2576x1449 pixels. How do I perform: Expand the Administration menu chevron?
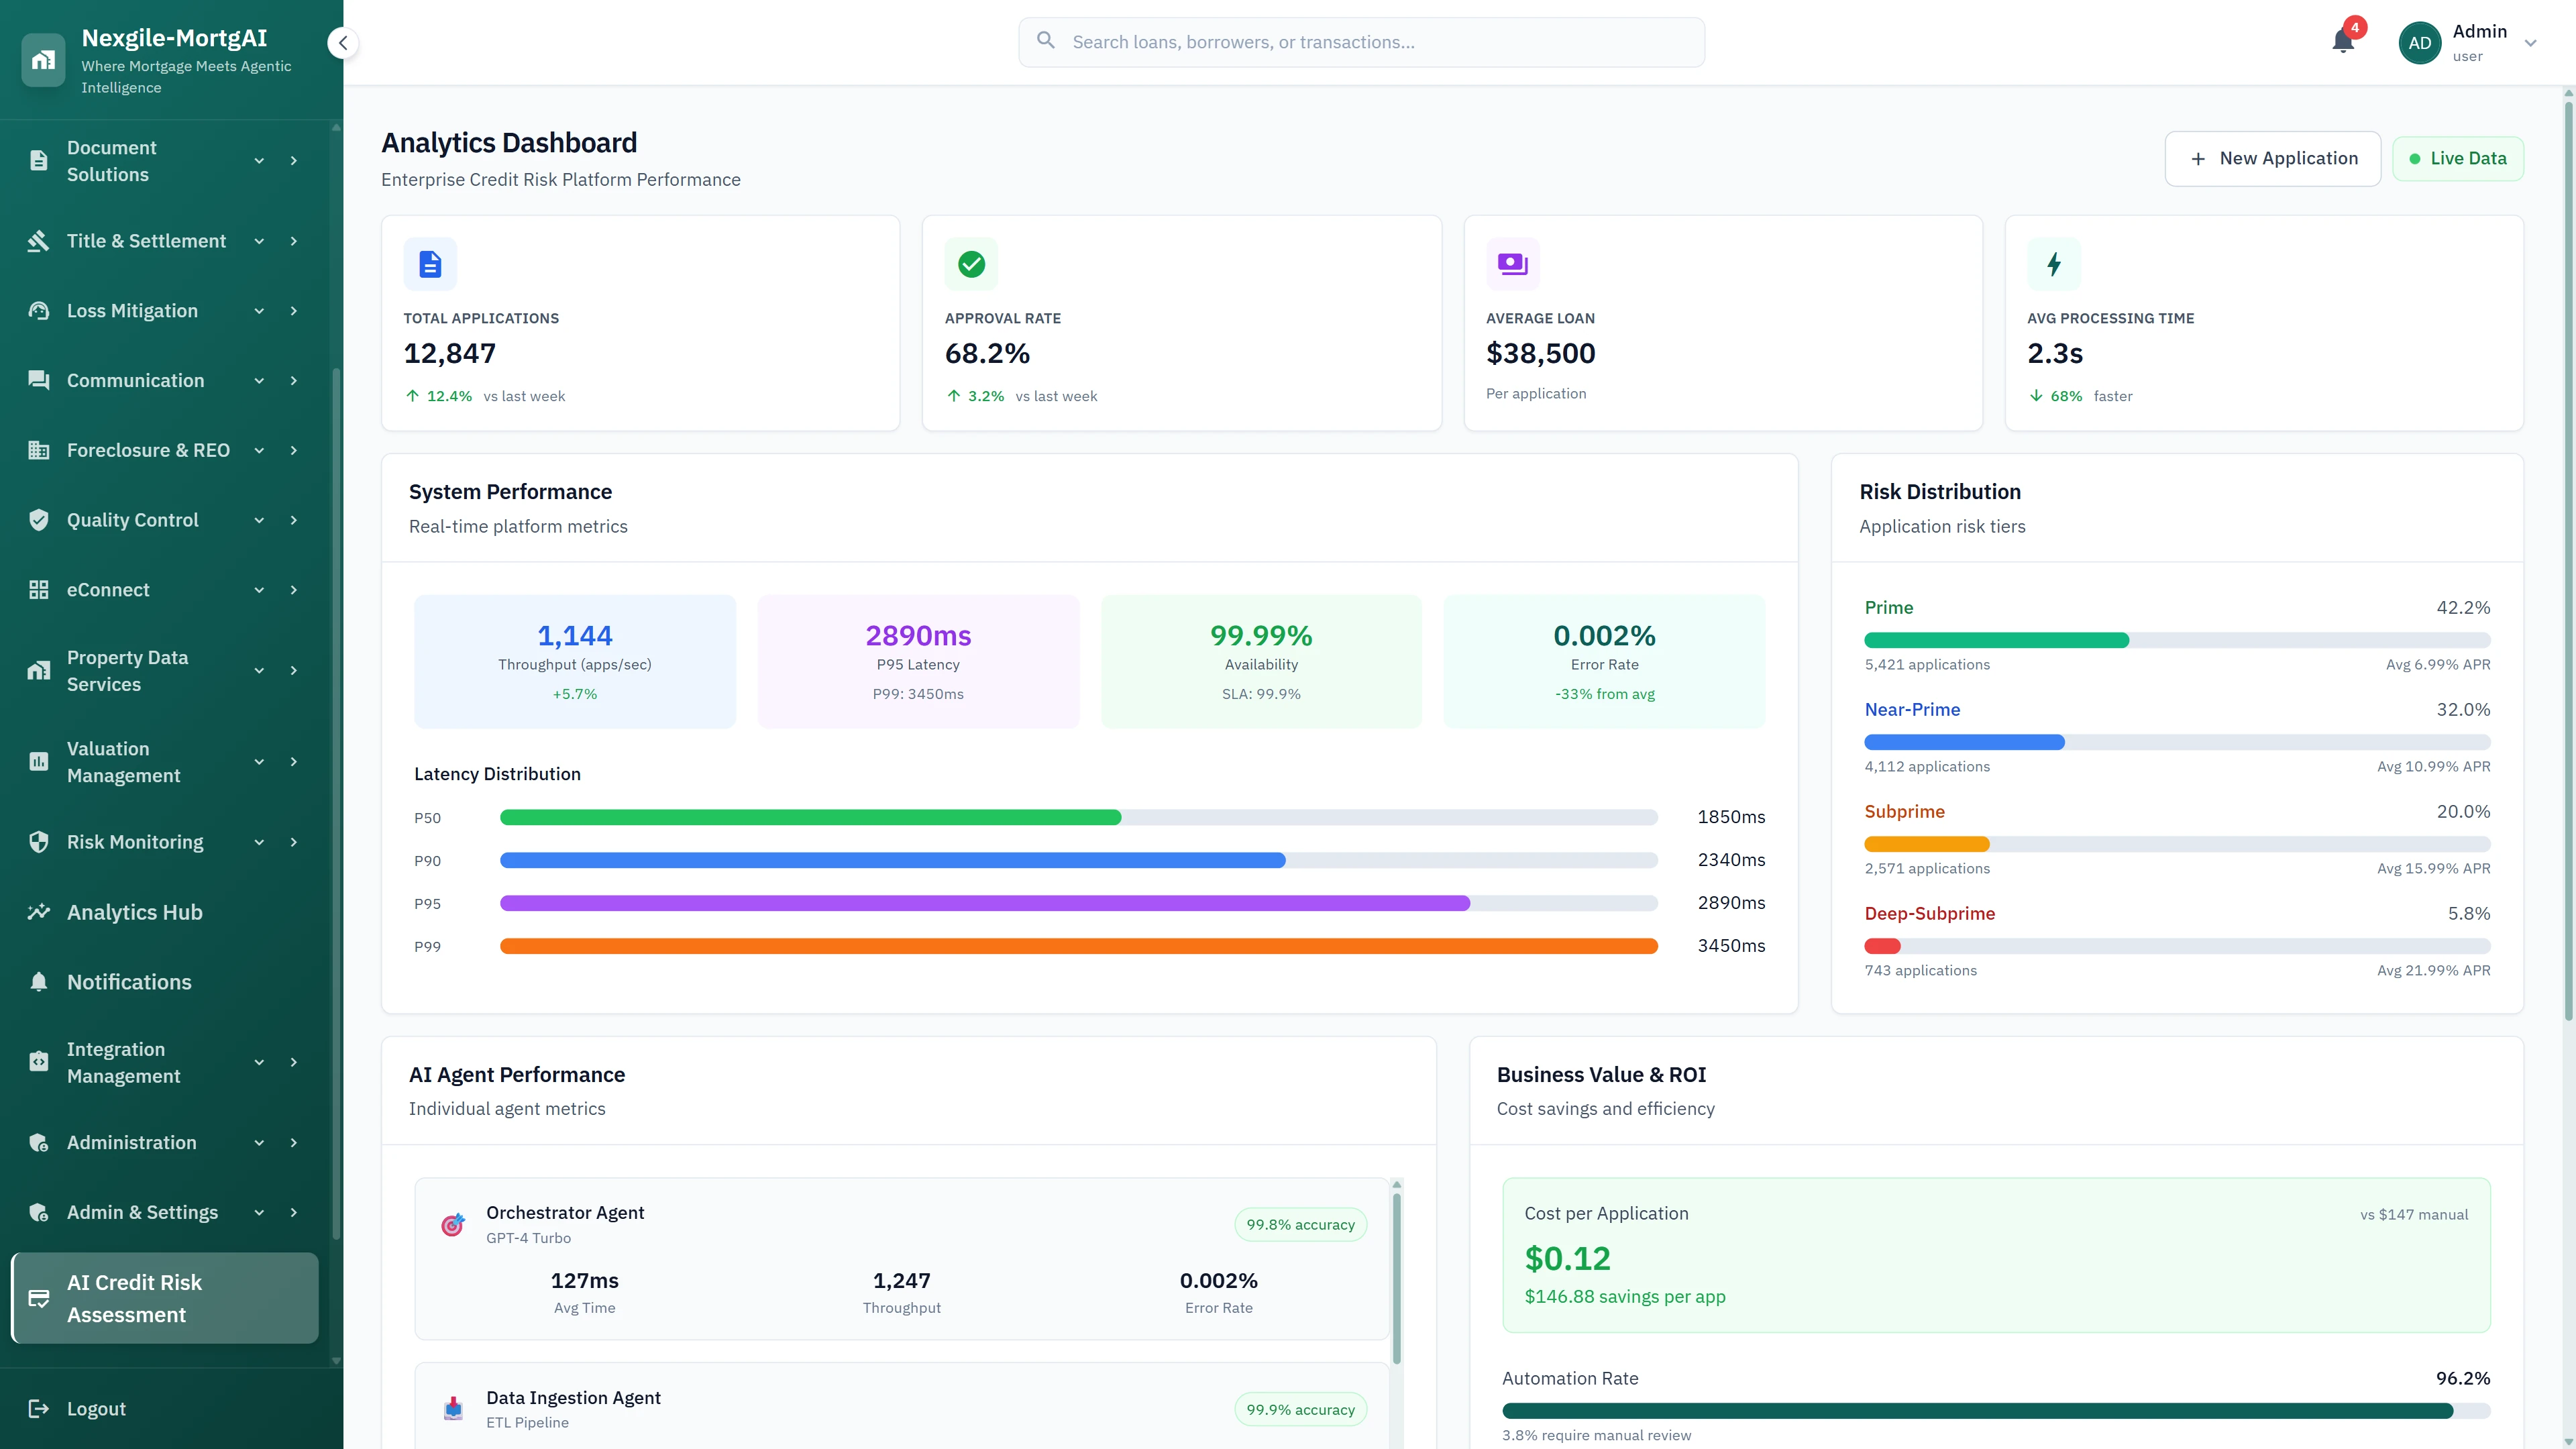click(258, 1142)
